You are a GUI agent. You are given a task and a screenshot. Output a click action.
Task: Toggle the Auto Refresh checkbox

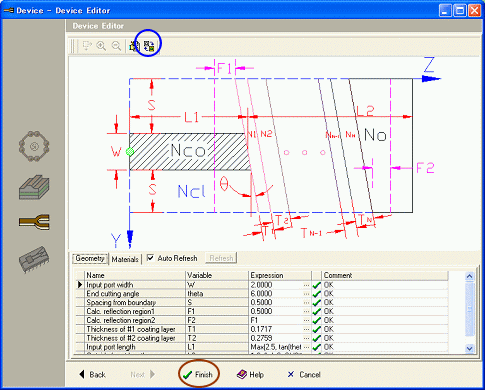pos(151,258)
